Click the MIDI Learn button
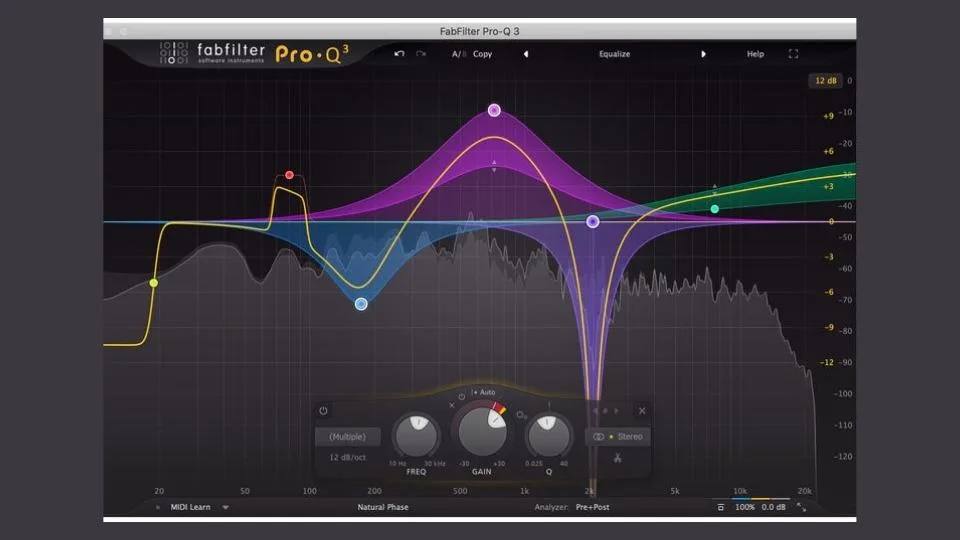This screenshot has height=540, width=960. [x=190, y=507]
